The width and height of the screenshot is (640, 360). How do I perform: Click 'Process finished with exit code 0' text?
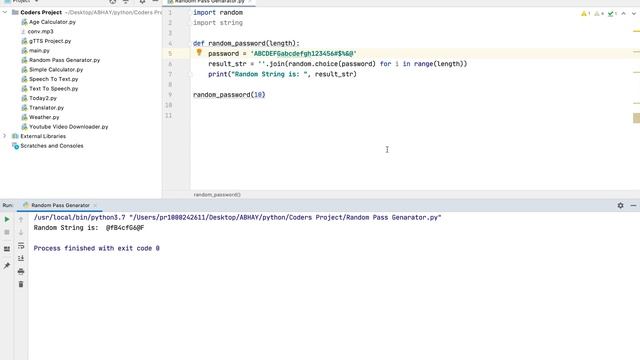click(x=97, y=248)
